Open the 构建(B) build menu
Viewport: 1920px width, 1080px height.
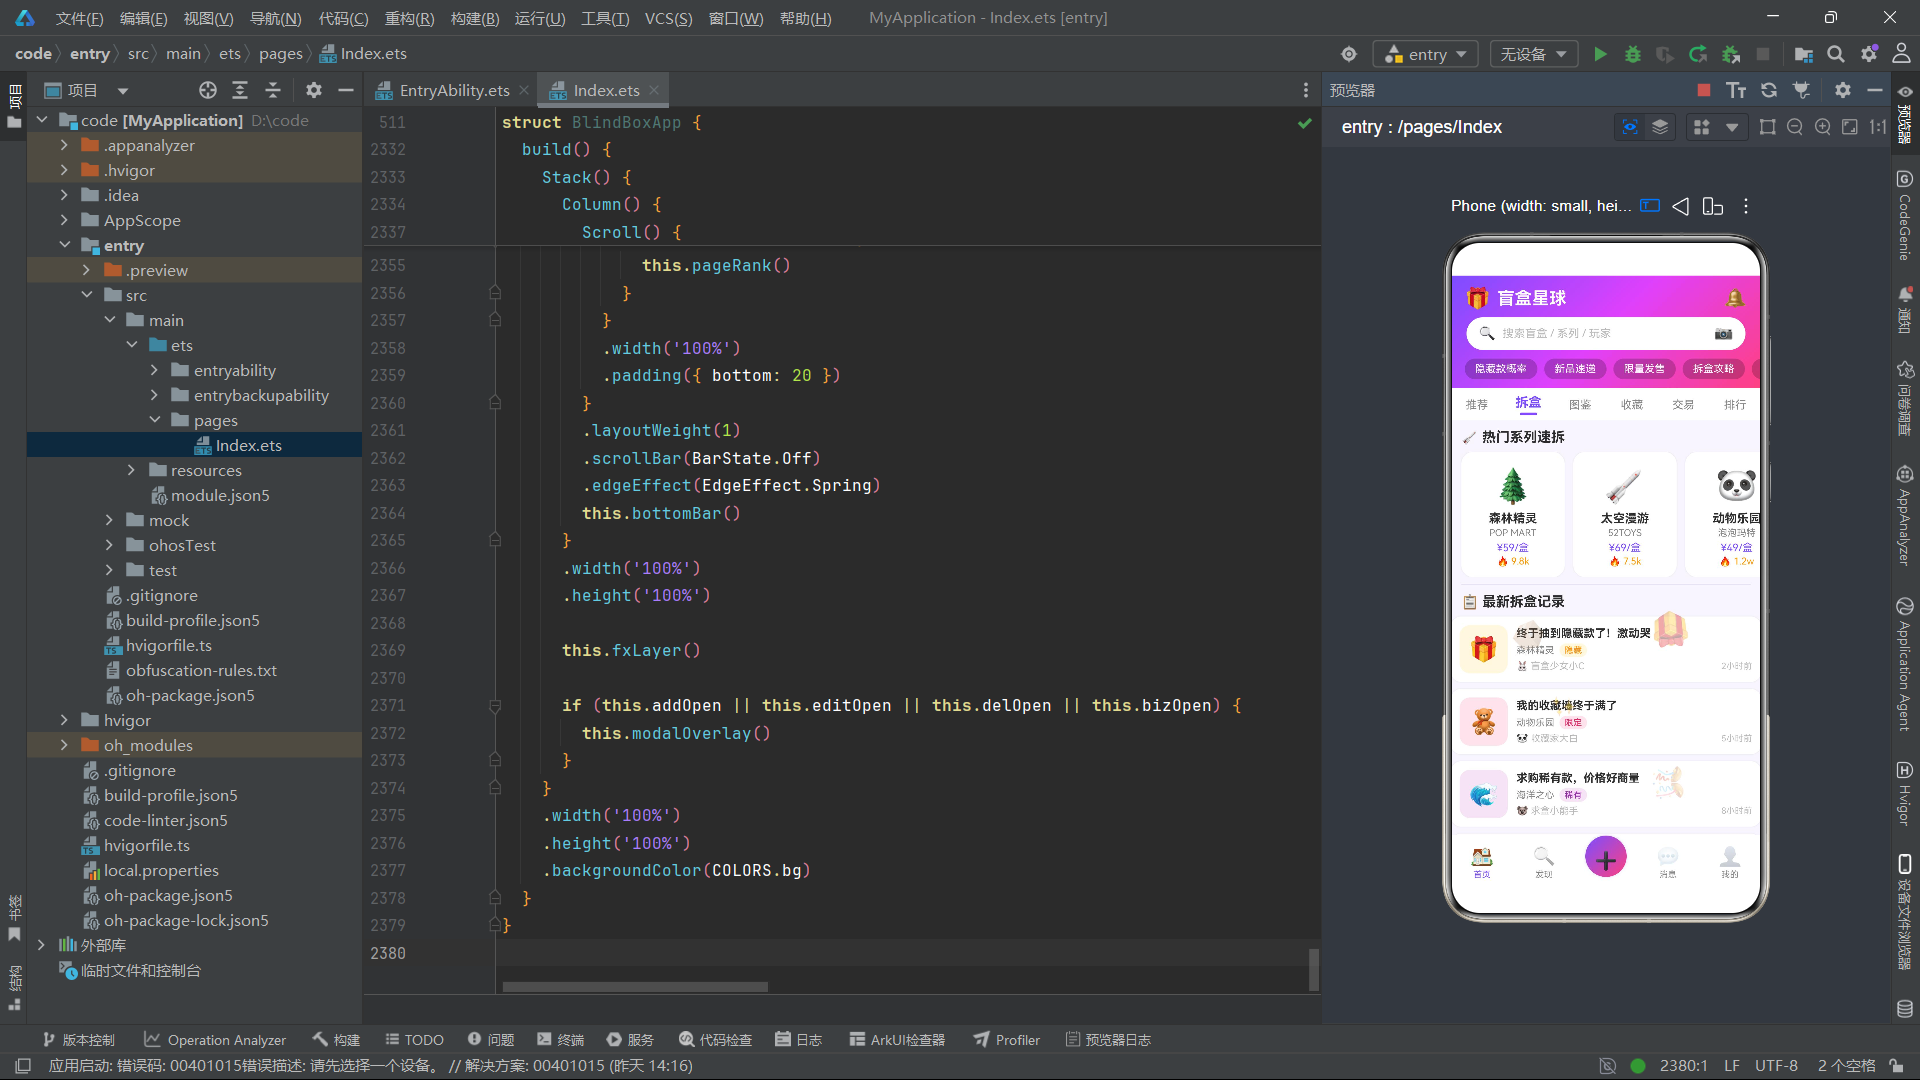pyautogui.click(x=474, y=18)
